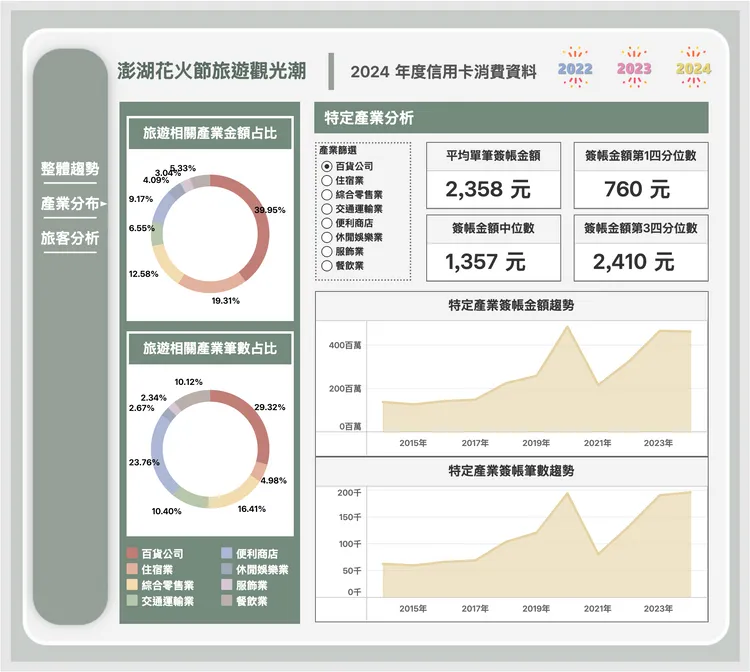Click the 1,357 元 median value
The width and height of the screenshot is (750, 672).
(x=485, y=262)
